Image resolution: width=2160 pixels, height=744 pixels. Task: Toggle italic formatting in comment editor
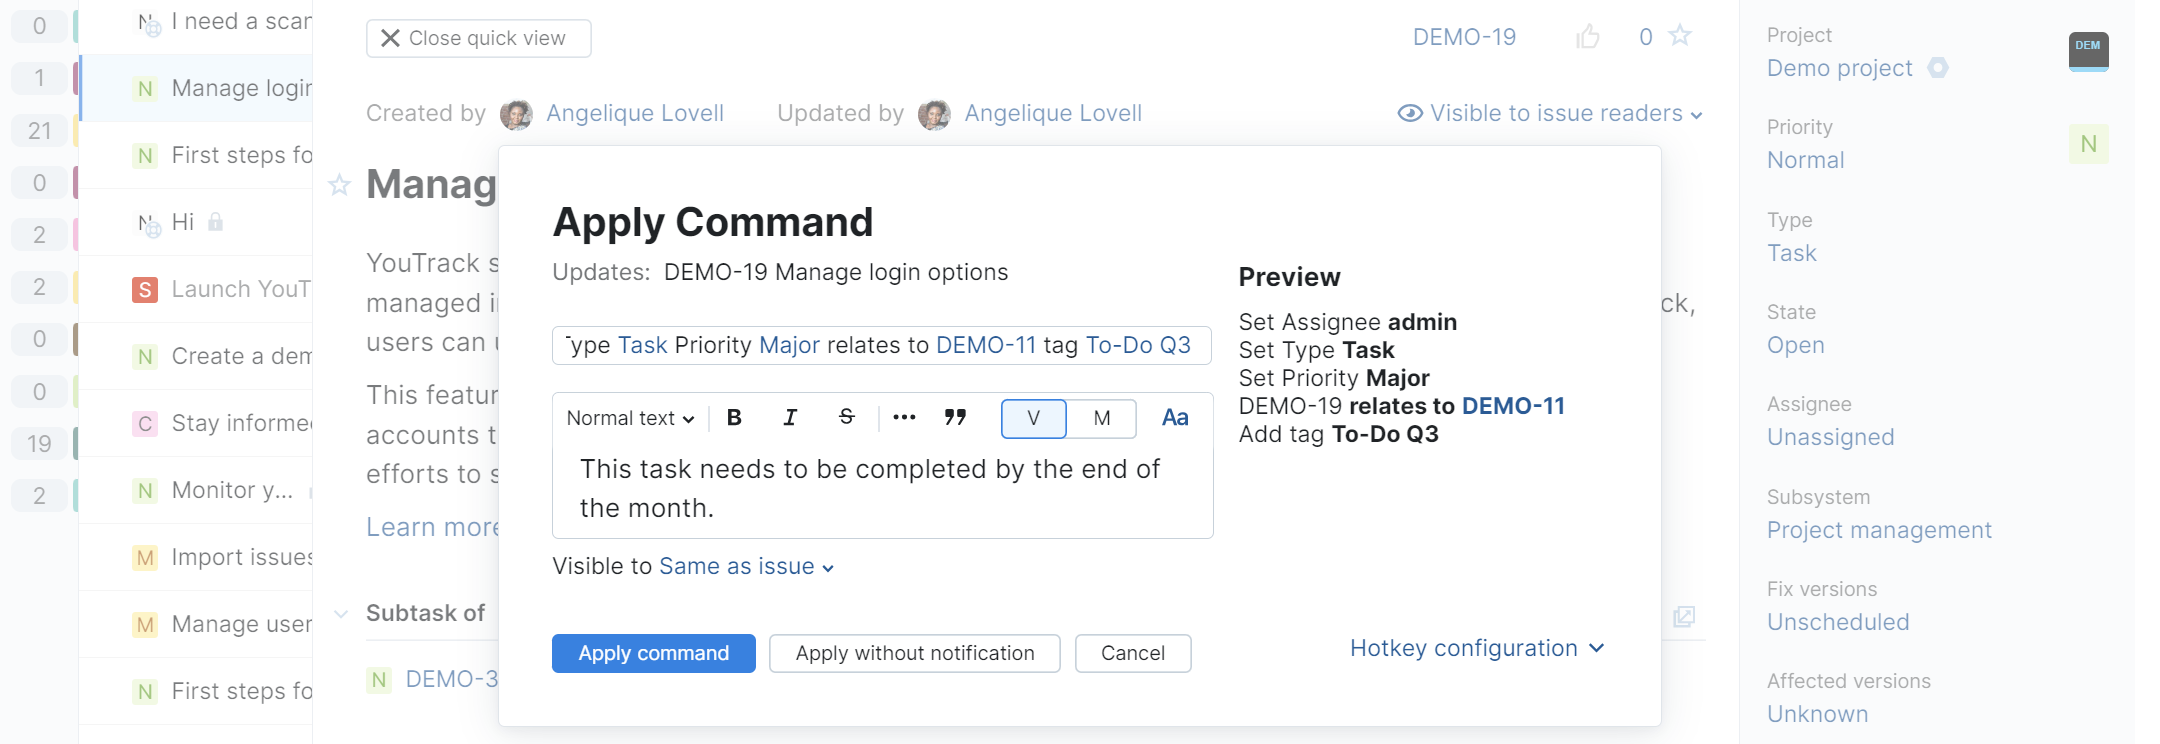[790, 418]
